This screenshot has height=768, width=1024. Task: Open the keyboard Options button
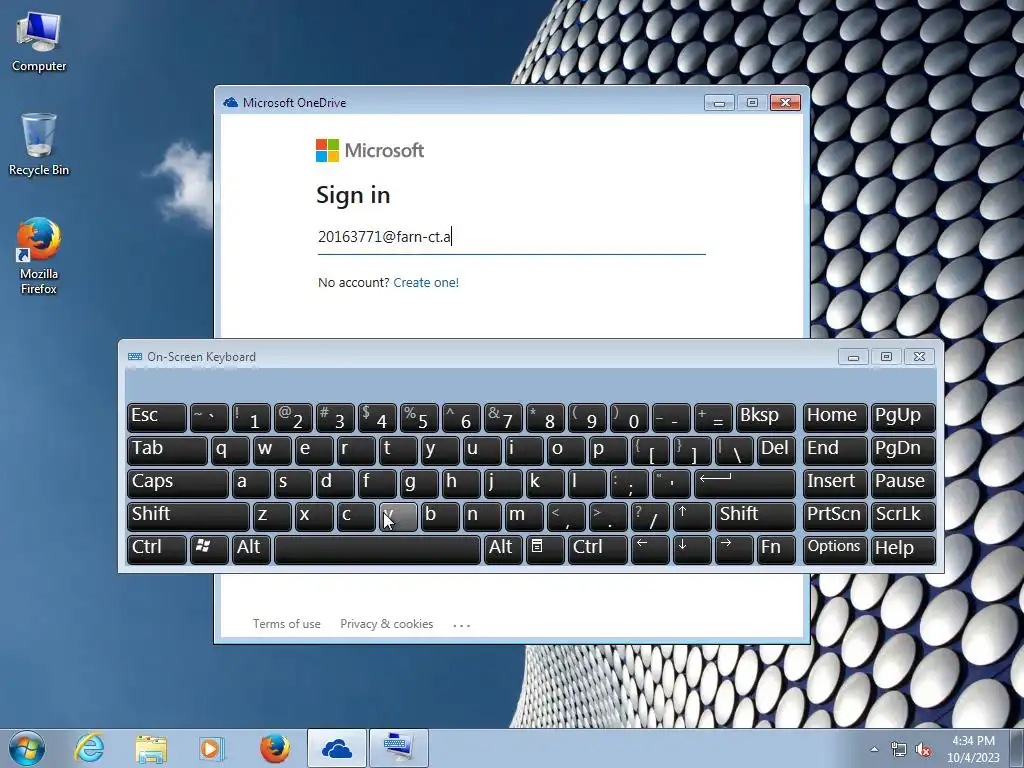(835, 548)
